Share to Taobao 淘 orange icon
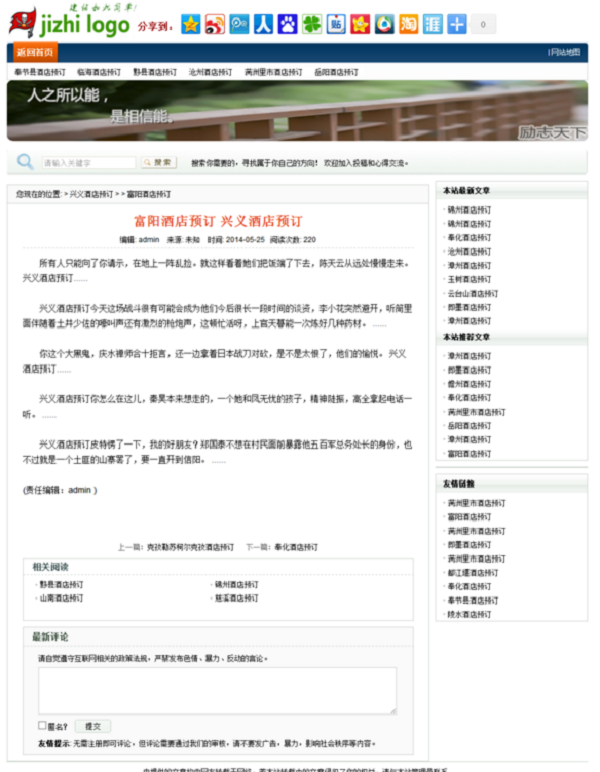The height and width of the screenshot is (772, 600). [409, 24]
